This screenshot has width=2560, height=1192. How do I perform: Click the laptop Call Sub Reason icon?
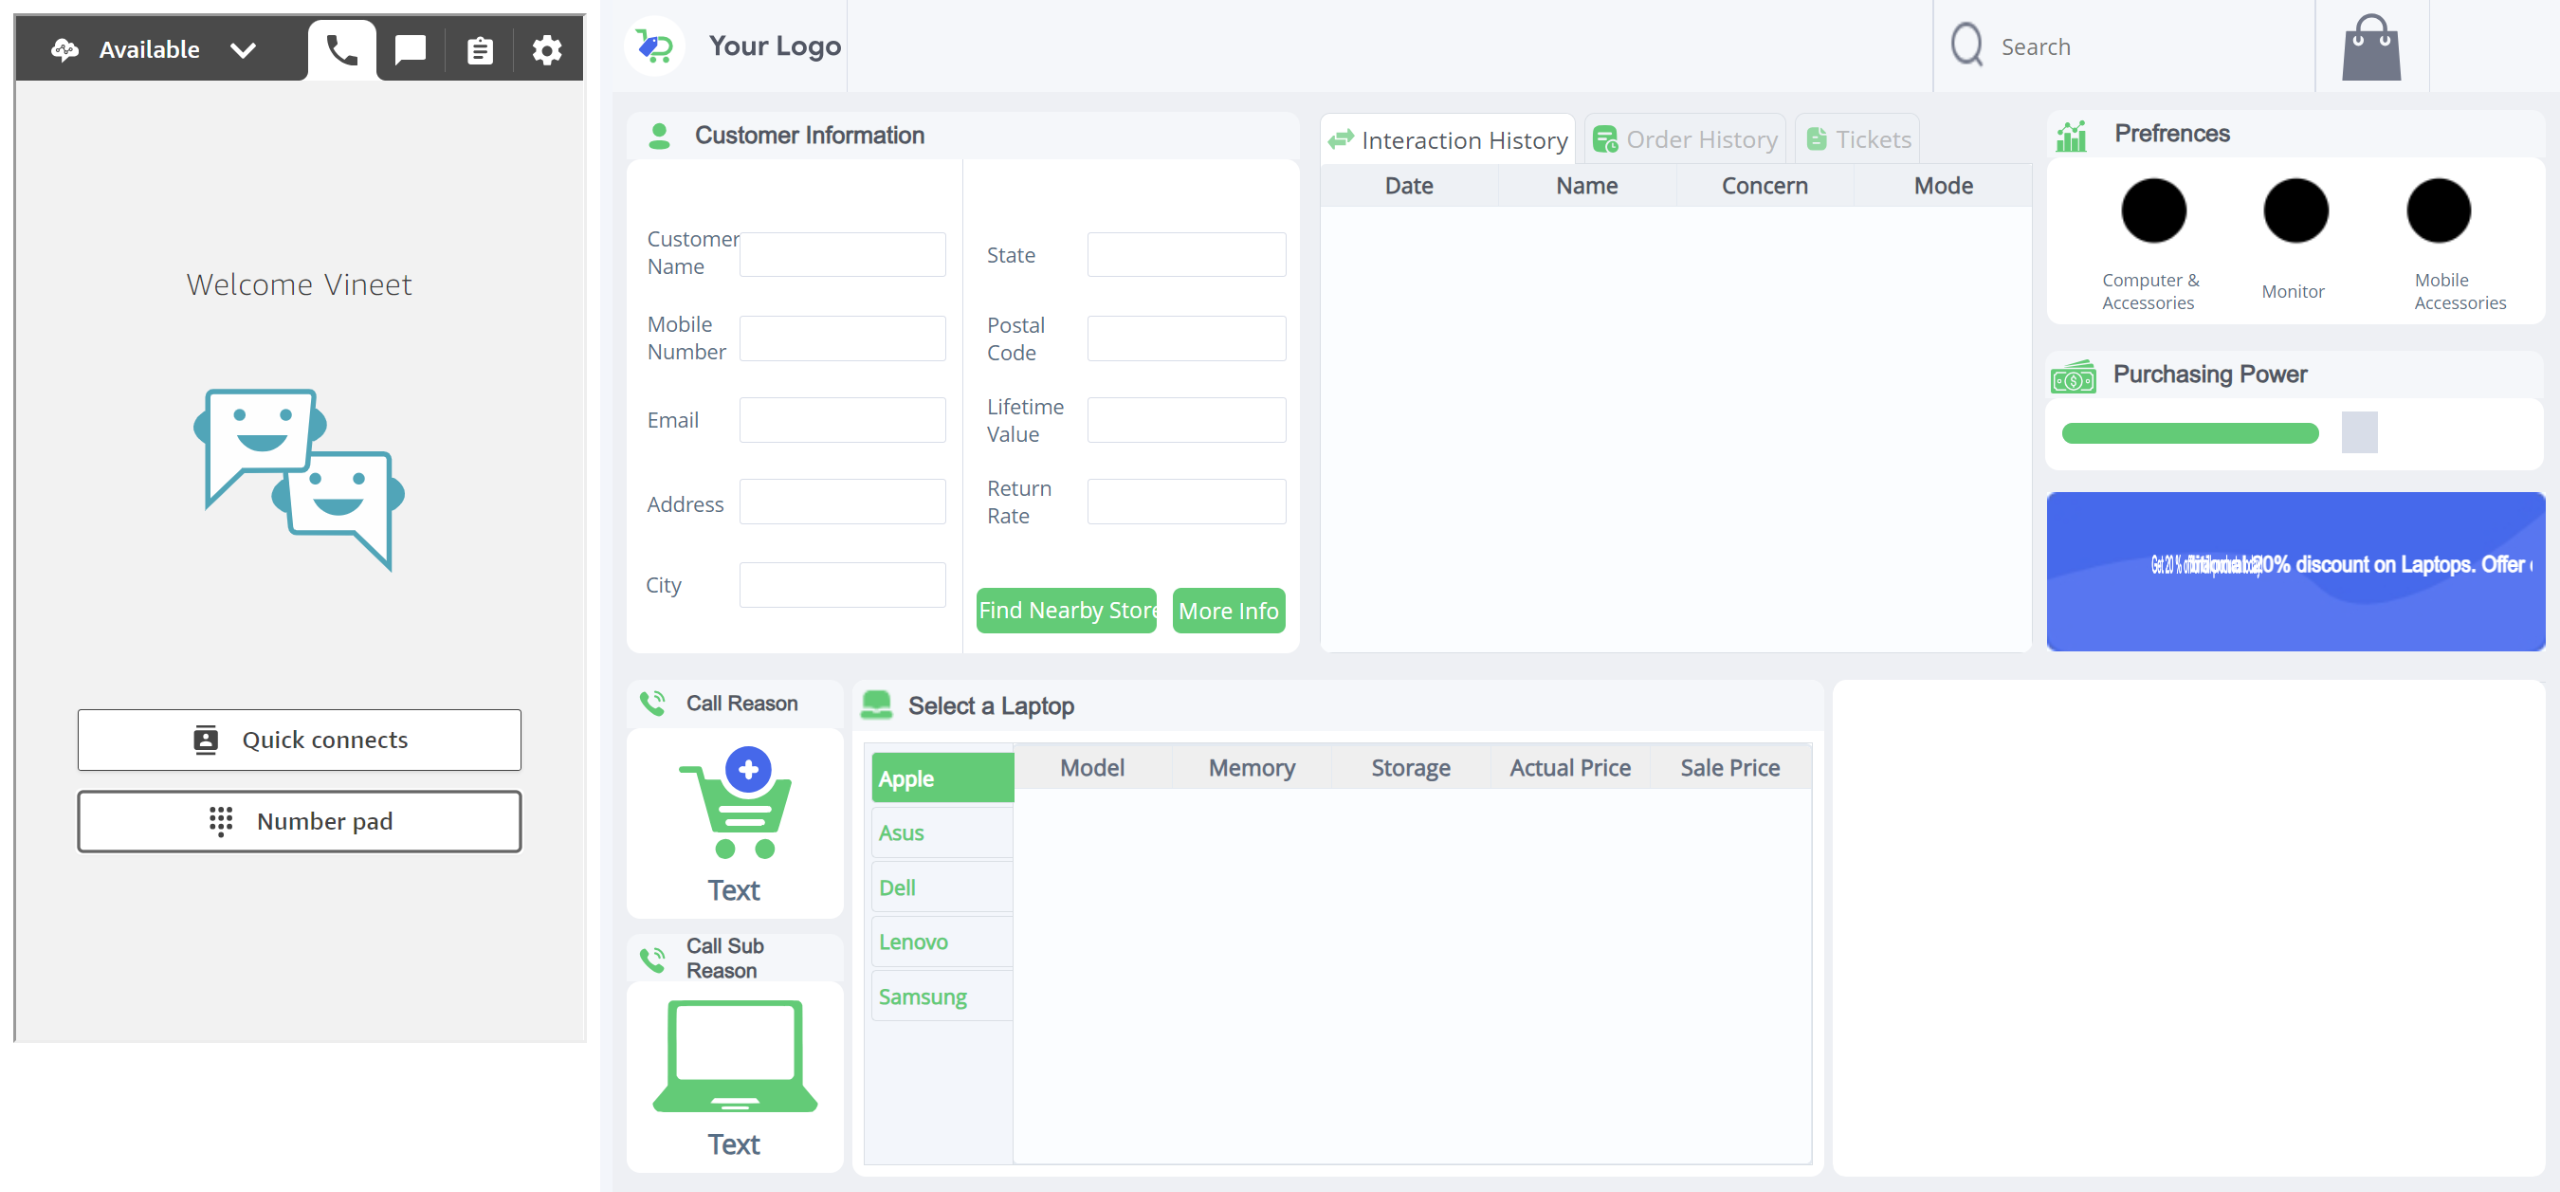(x=735, y=1056)
